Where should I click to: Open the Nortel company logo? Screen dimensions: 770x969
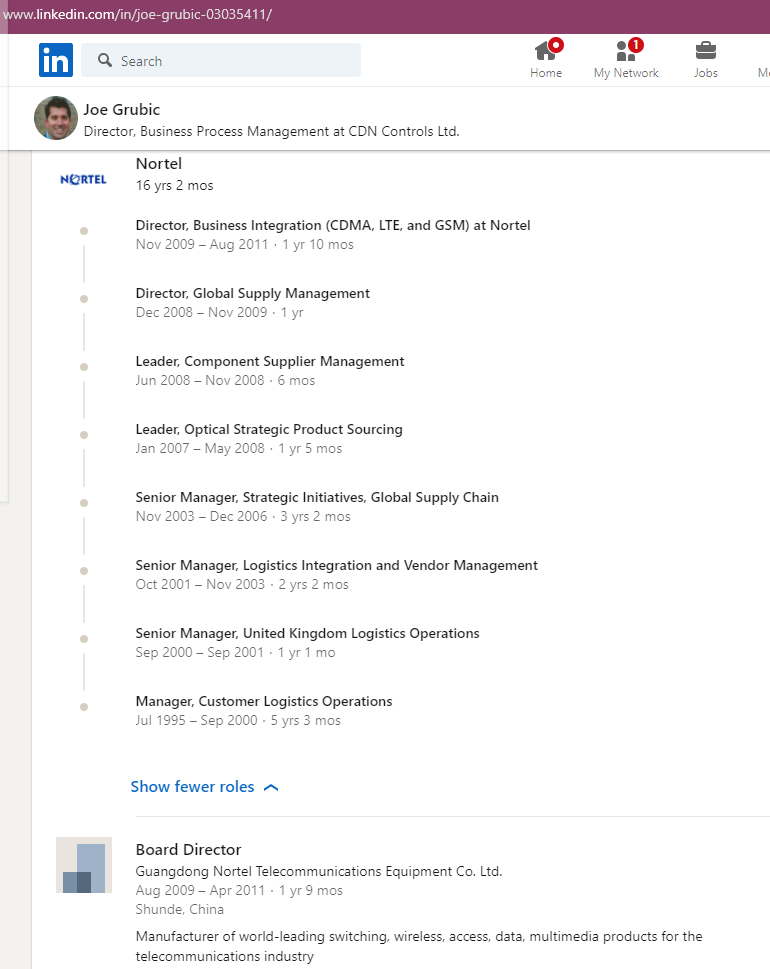(x=83, y=179)
